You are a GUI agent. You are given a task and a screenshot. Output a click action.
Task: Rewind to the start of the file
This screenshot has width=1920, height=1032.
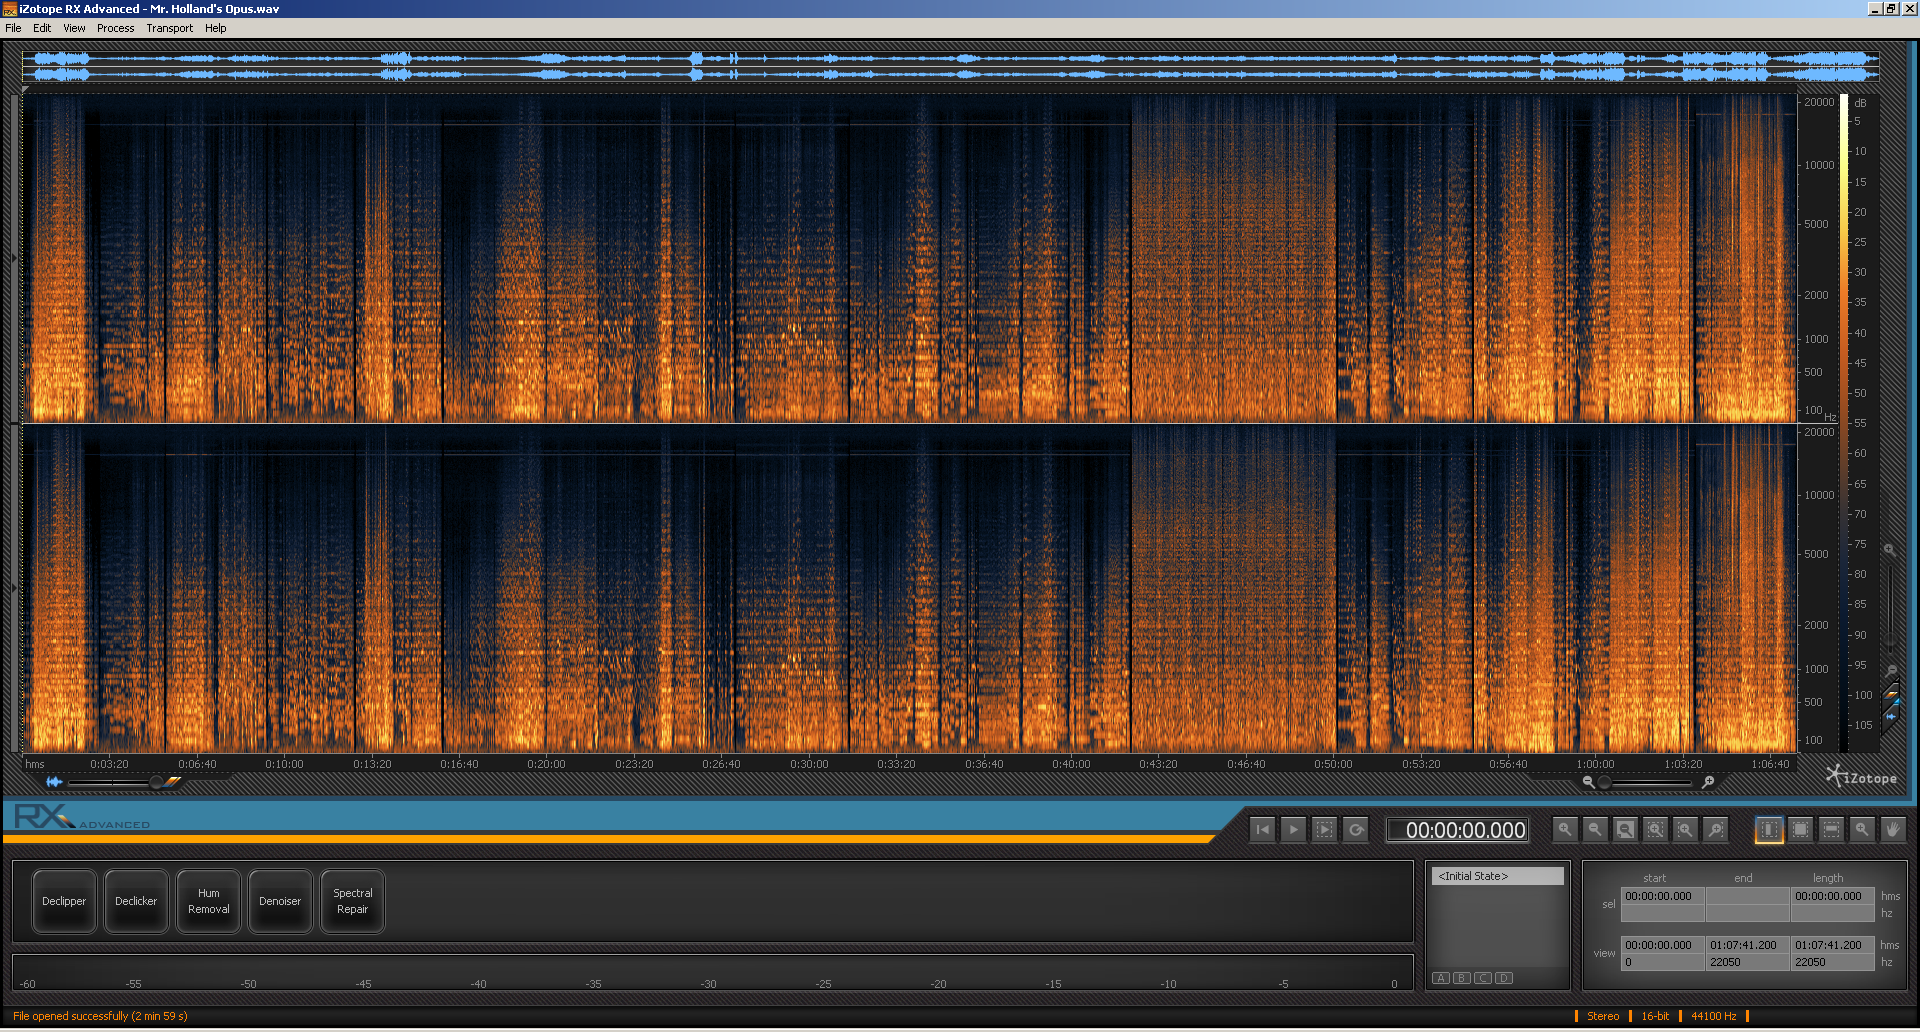tap(1263, 829)
